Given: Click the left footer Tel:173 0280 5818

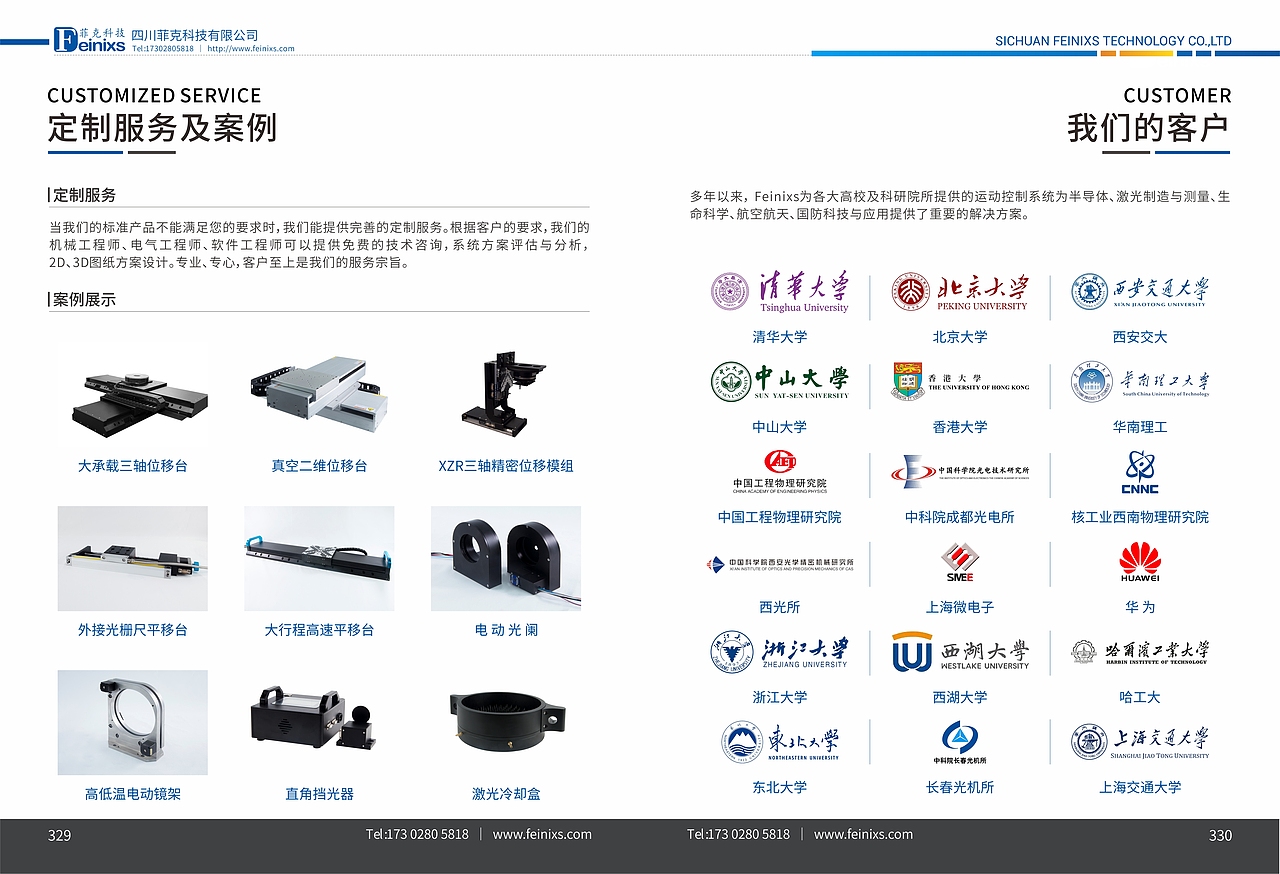Looking at the screenshot, I should tap(417, 834).
